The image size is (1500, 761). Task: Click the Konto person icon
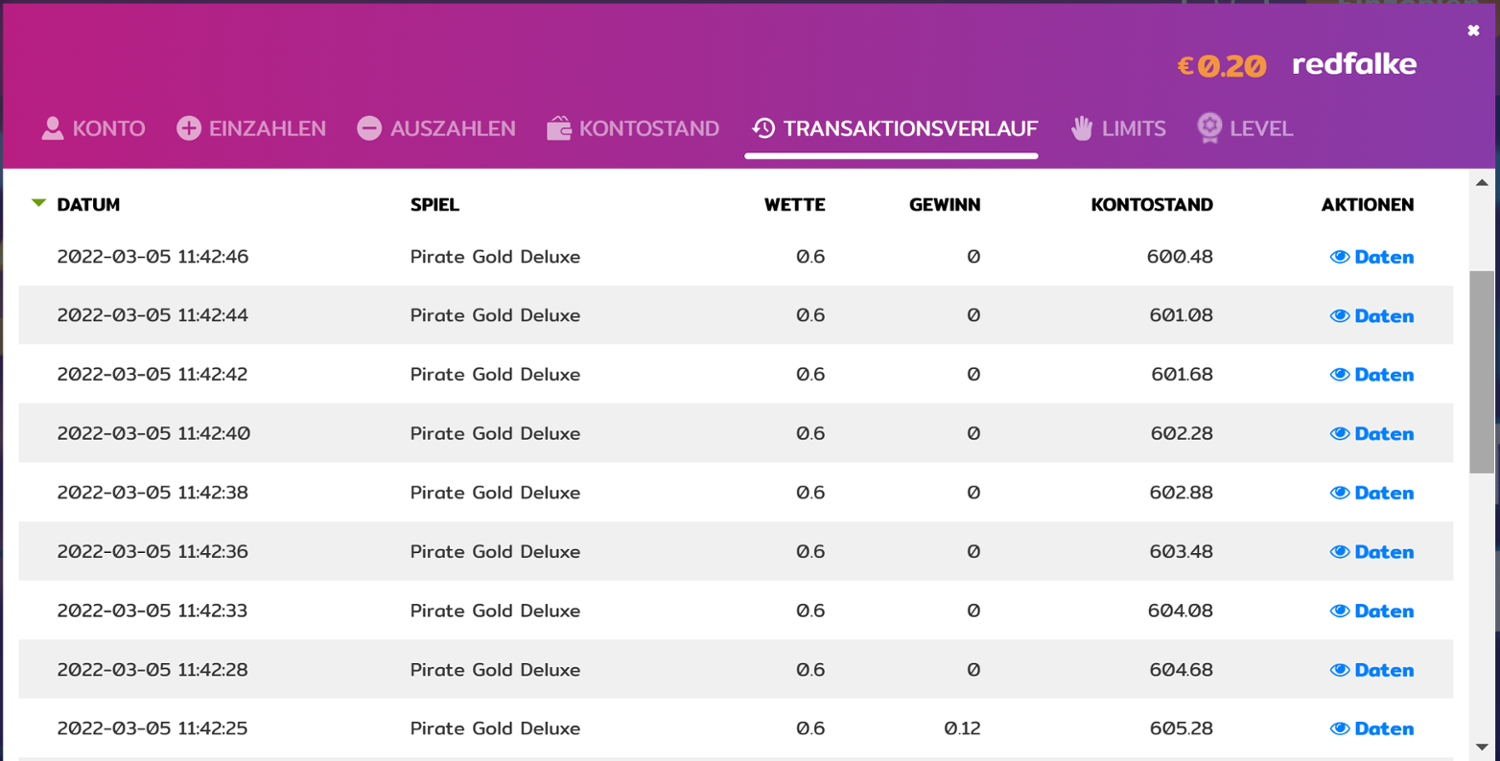[52, 129]
